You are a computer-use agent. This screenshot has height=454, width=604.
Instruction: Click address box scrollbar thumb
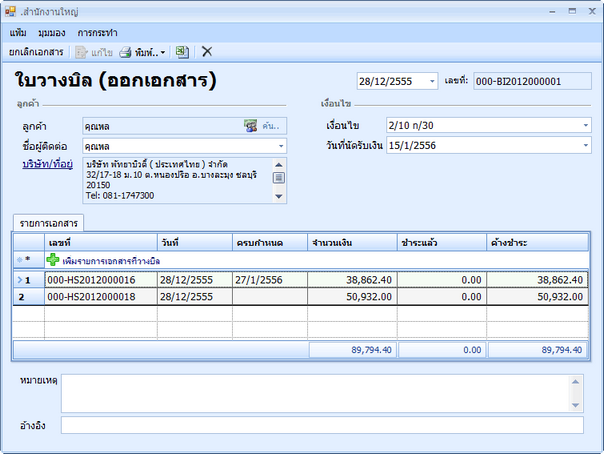[x=279, y=178]
